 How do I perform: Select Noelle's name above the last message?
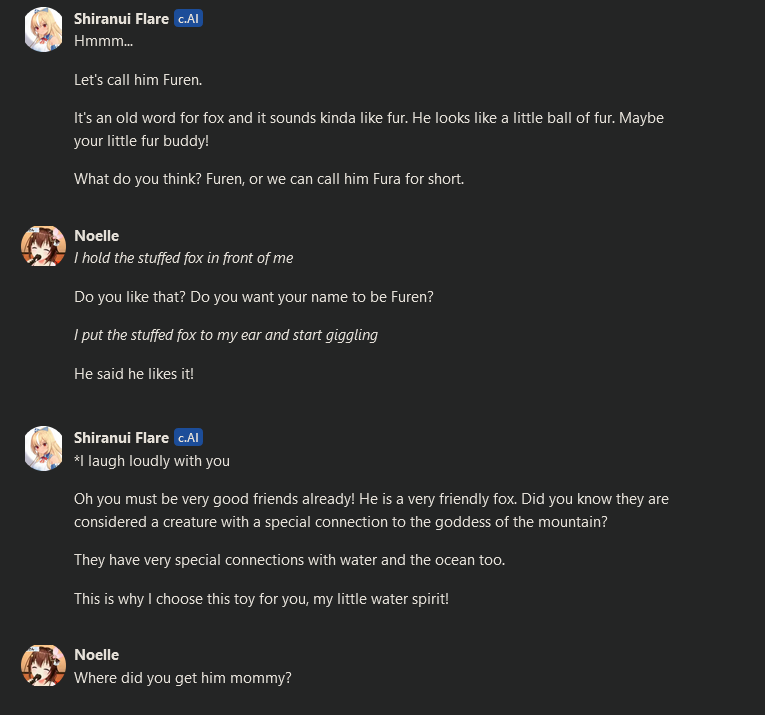[x=96, y=655]
